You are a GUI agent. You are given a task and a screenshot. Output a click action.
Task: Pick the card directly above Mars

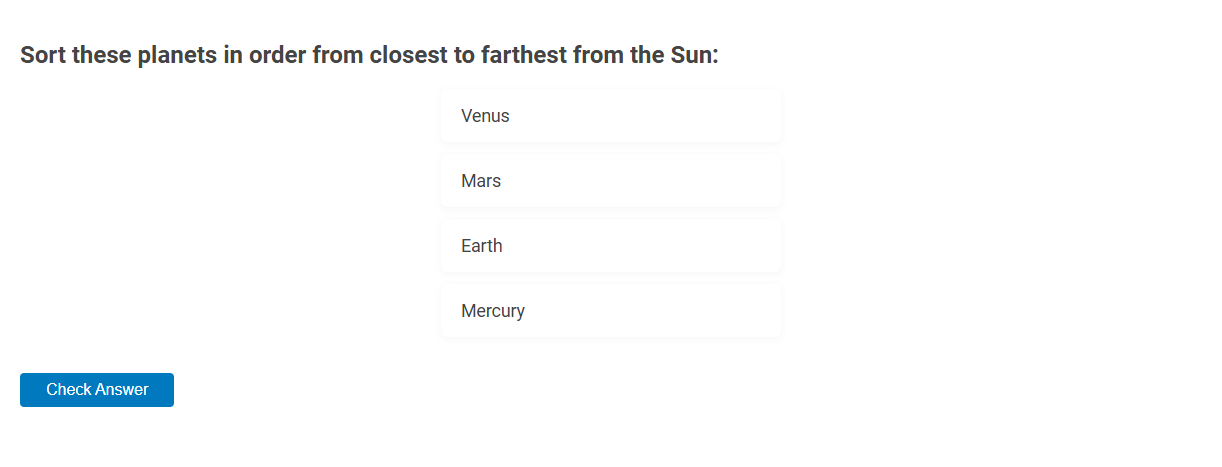[x=611, y=116]
